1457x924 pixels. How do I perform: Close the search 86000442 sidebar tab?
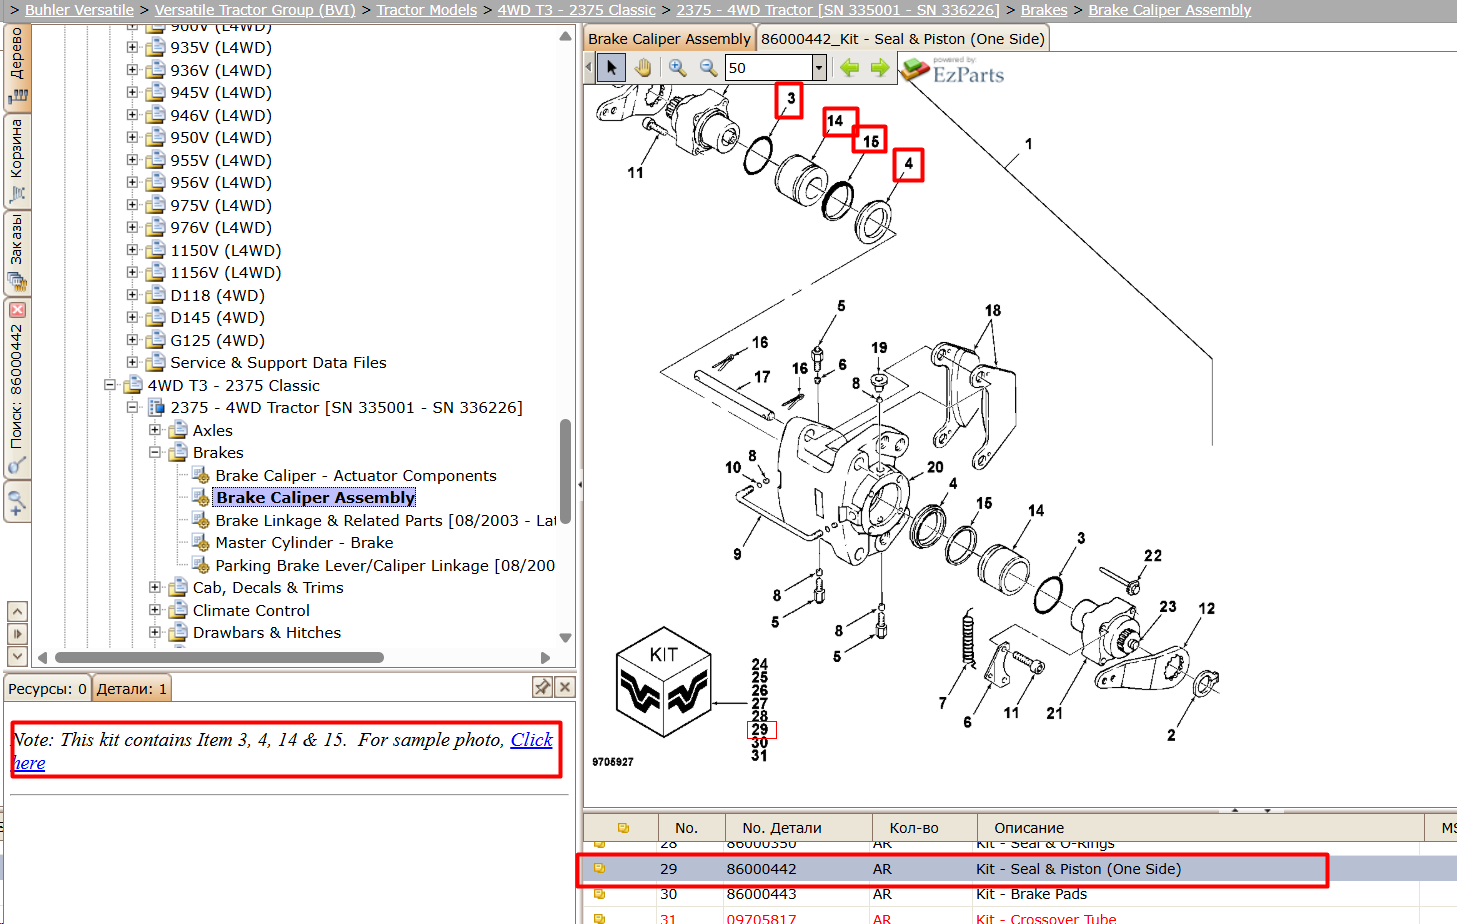tap(17, 310)
